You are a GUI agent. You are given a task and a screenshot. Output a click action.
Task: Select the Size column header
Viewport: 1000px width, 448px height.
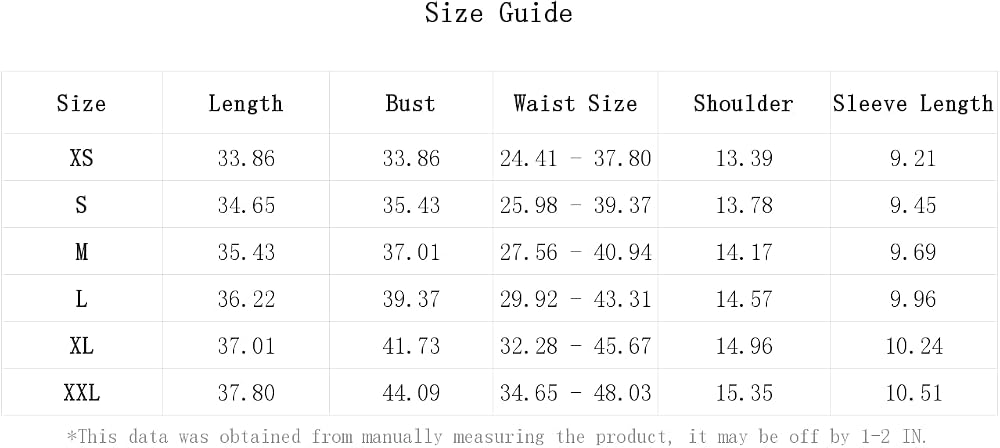[x=82, y=103]
